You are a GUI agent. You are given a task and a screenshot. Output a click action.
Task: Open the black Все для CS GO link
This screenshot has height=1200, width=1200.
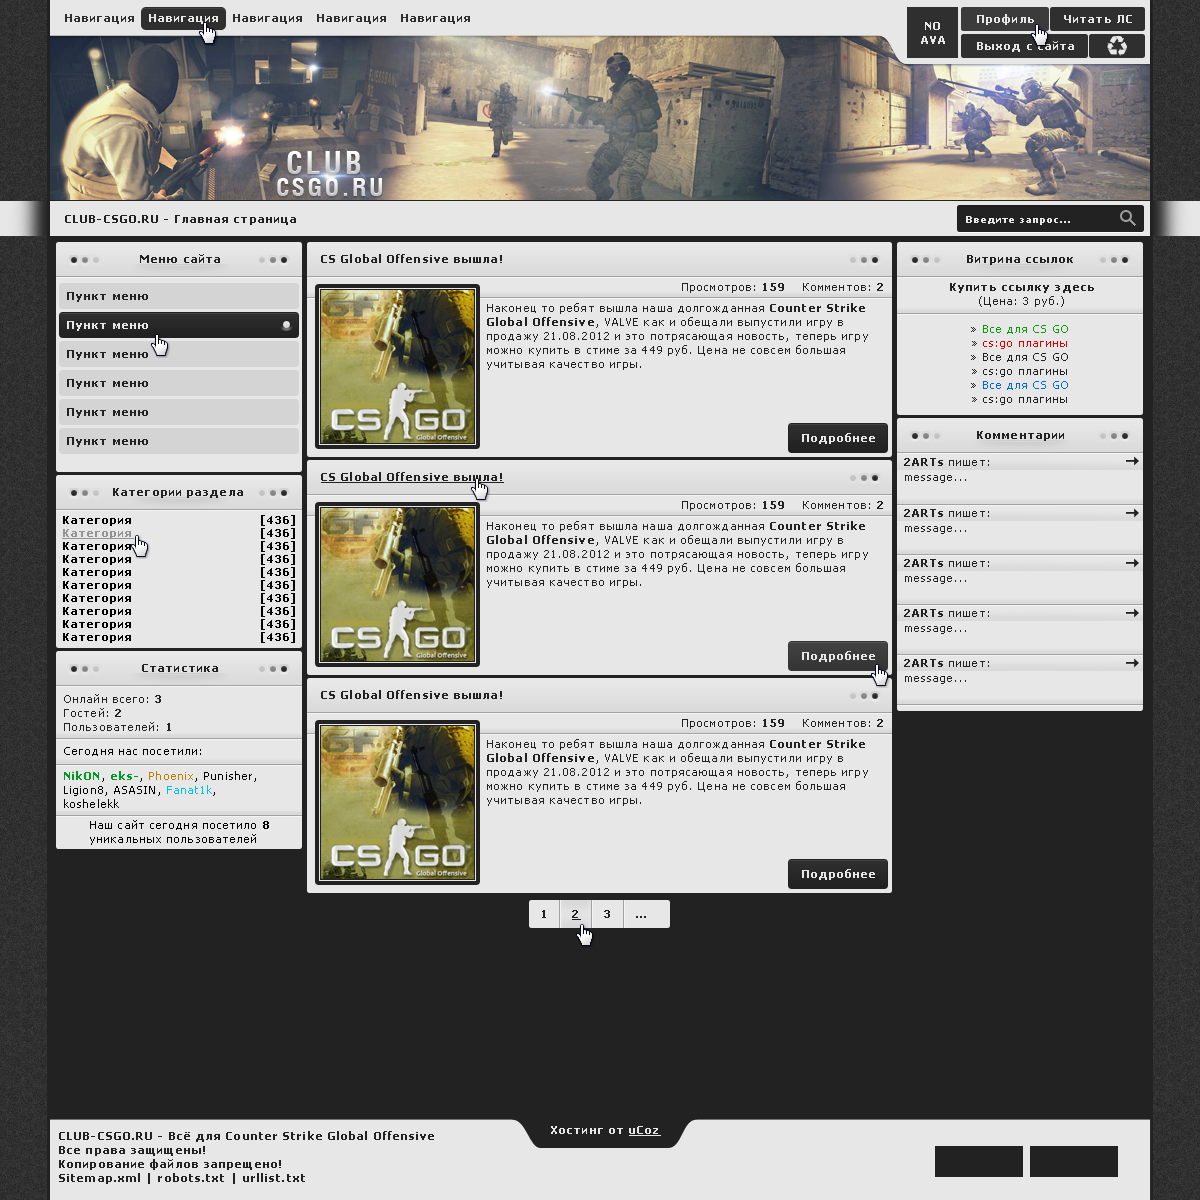tap(1025, 357)
